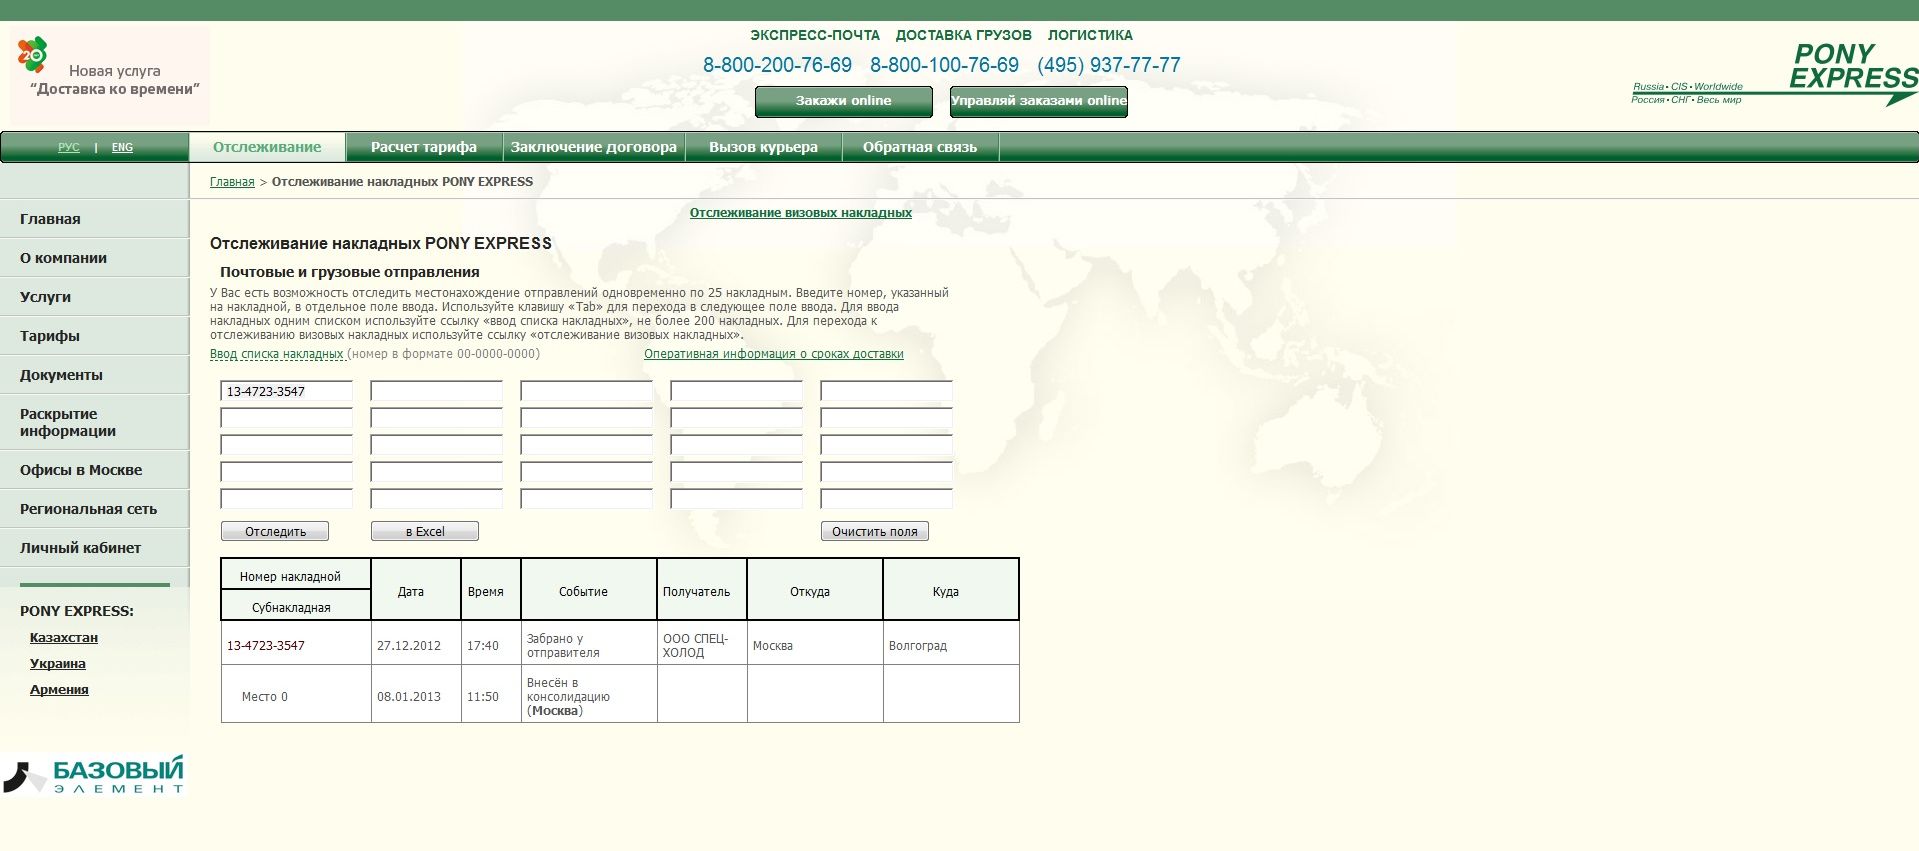Screen dimensions: 1919x851
Task: Open the Отслеживание tab
Action: [x=267, y=147]
